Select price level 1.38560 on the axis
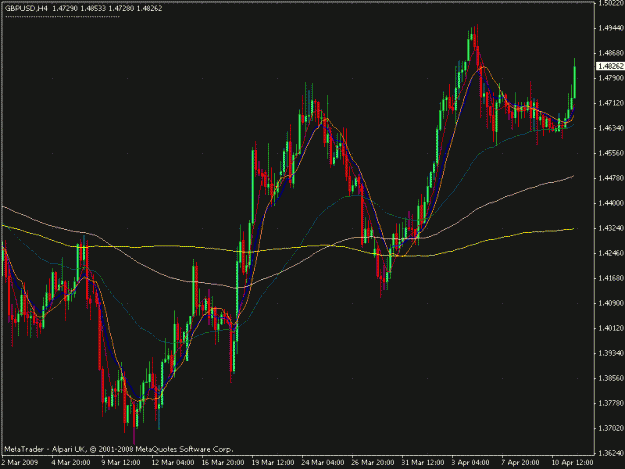 pyautogui.click(x=611, y=378)
